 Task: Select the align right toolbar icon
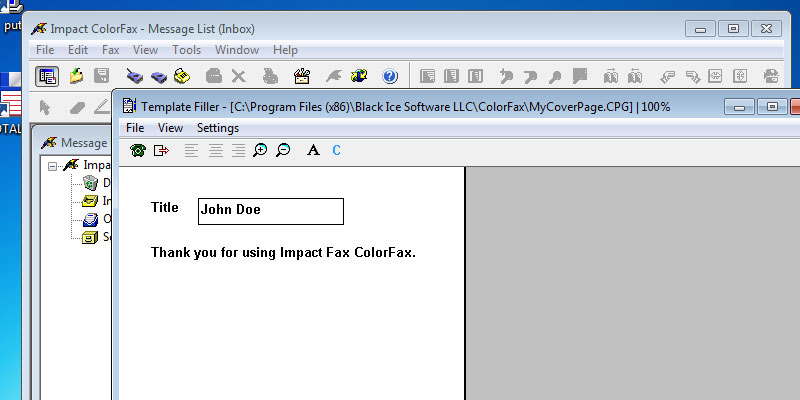click(x=238, y=150)
